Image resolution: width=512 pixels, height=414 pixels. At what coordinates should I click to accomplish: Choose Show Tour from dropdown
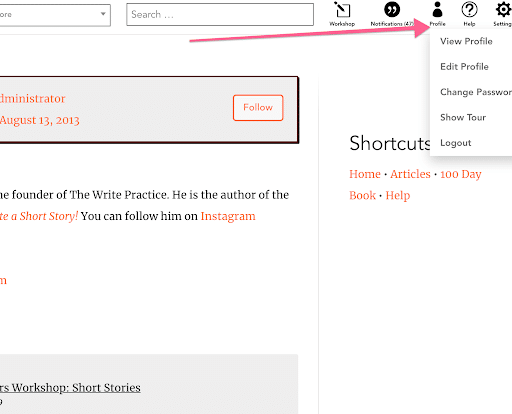[463, 117]
